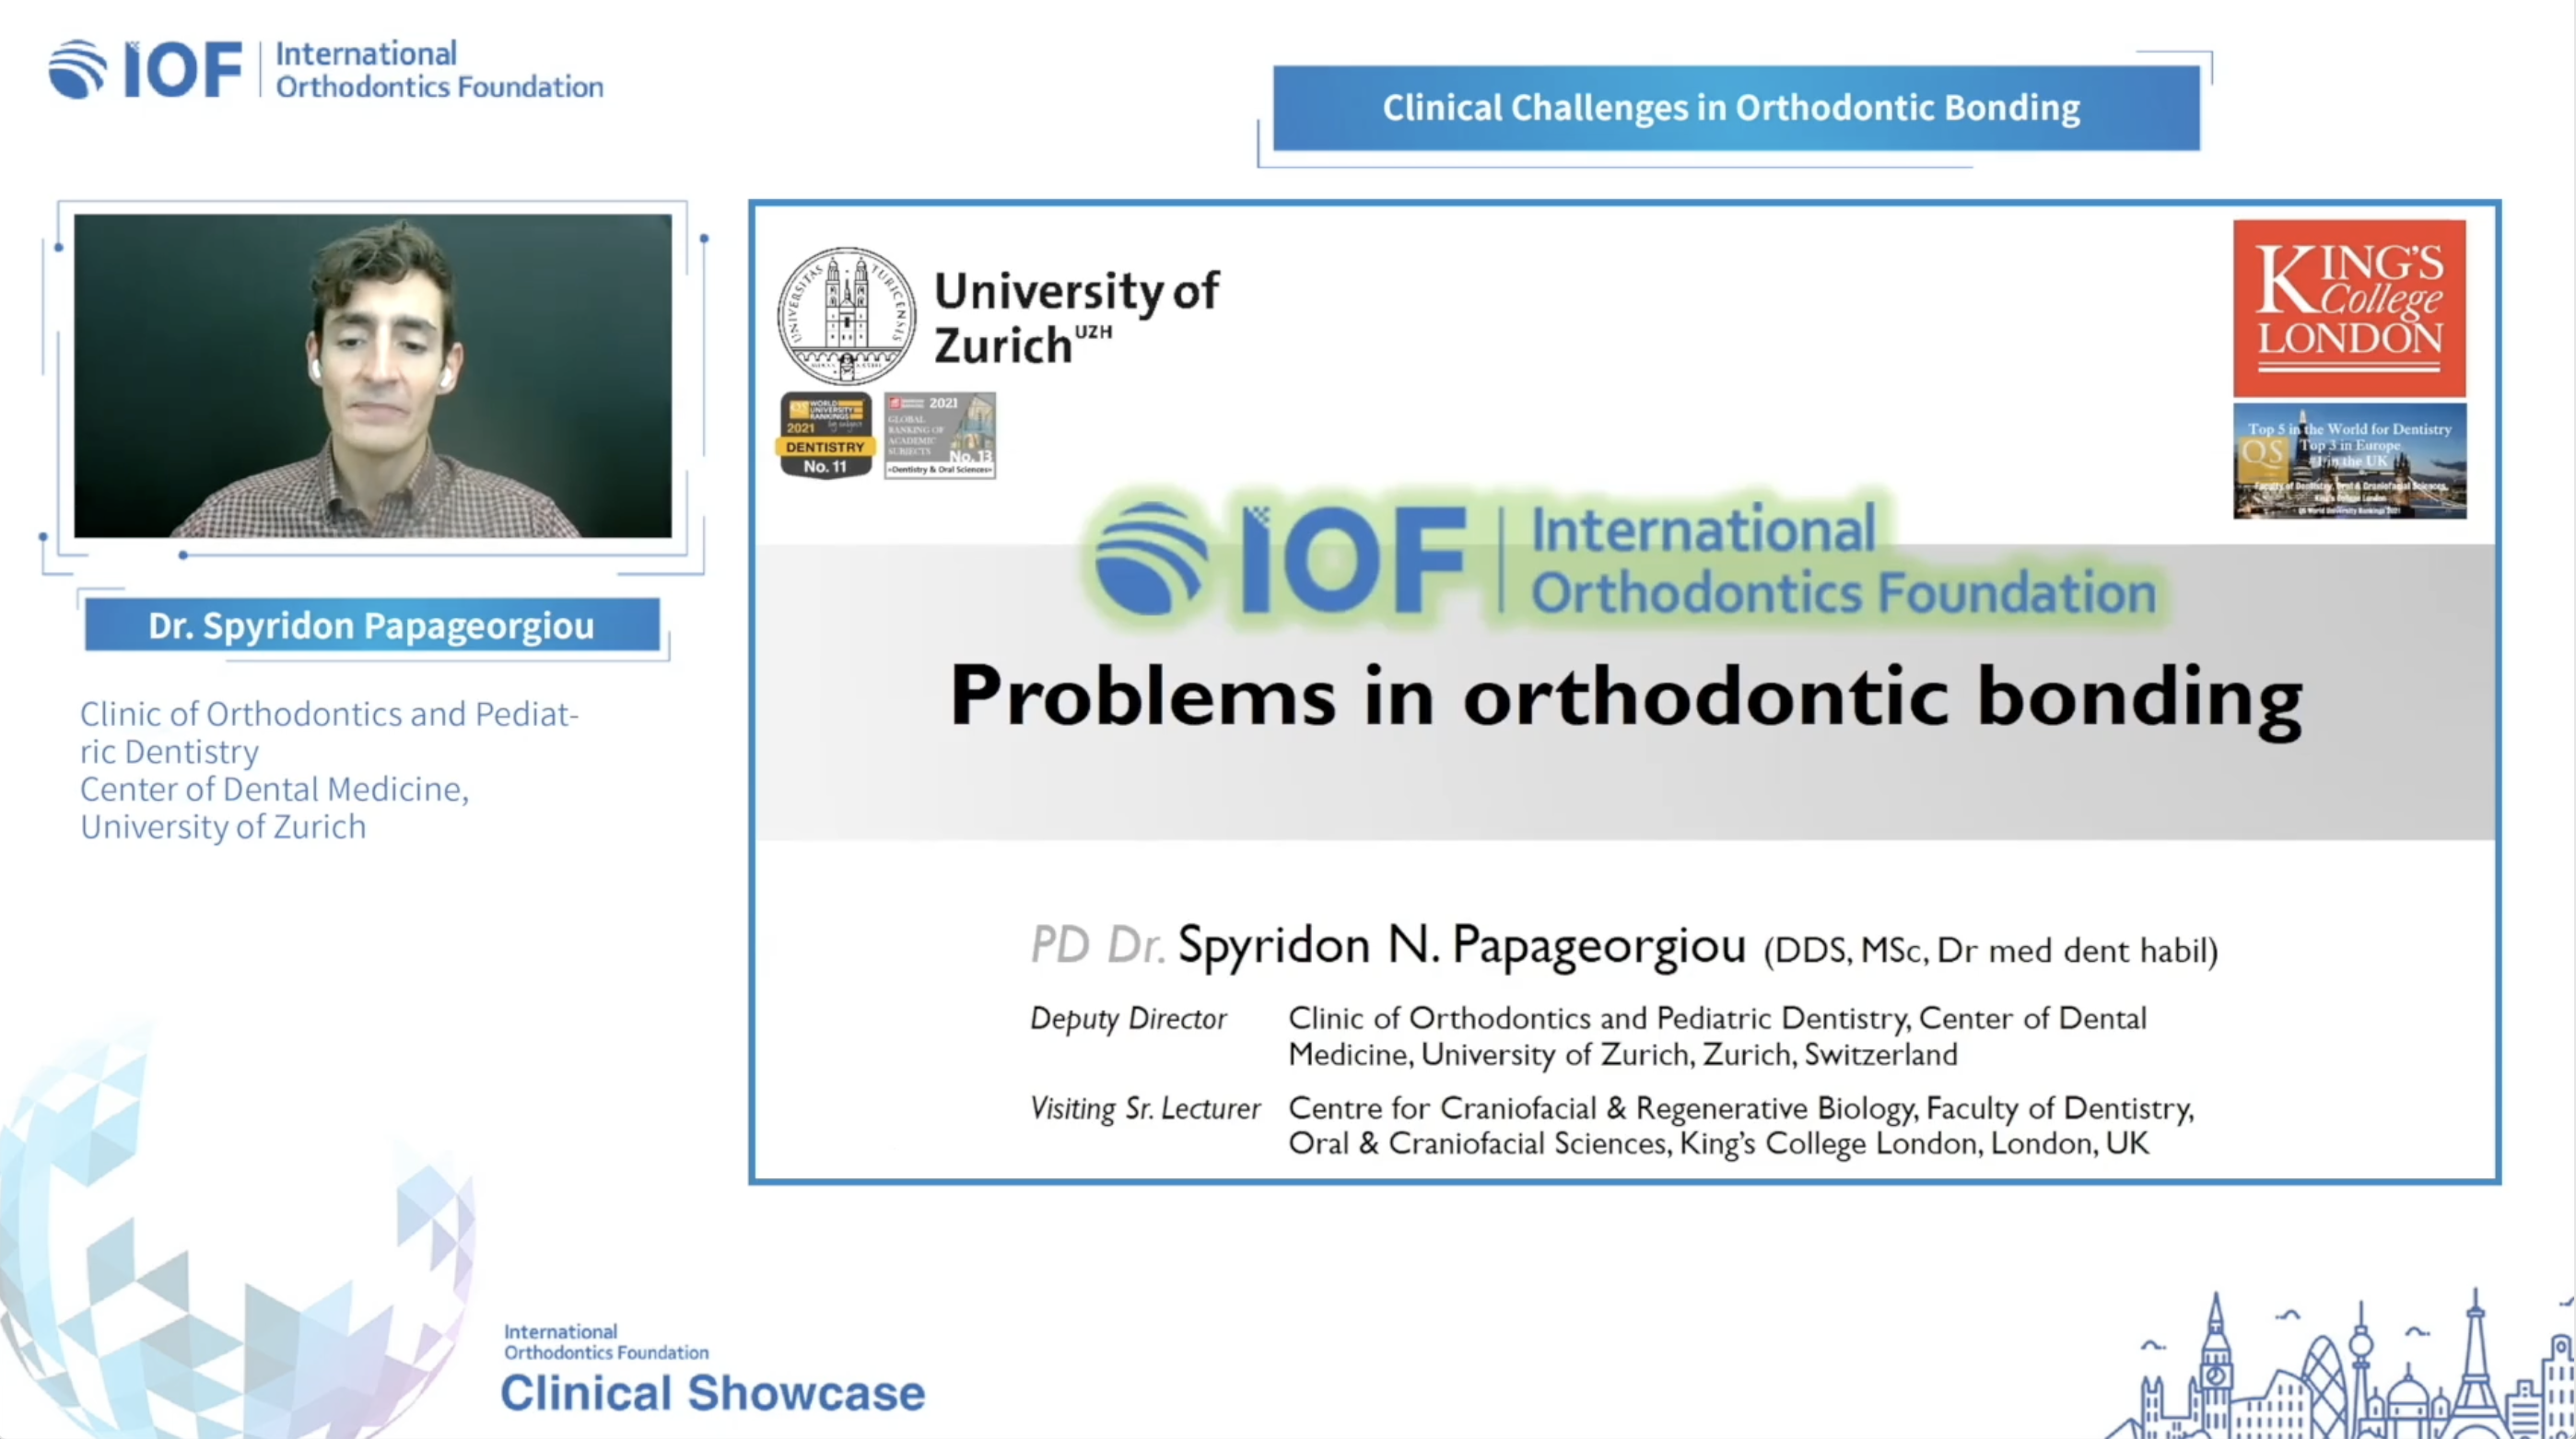Click the King's College London red logo
This screenshot has width=2576, height=1439.
coord(2349,309)
